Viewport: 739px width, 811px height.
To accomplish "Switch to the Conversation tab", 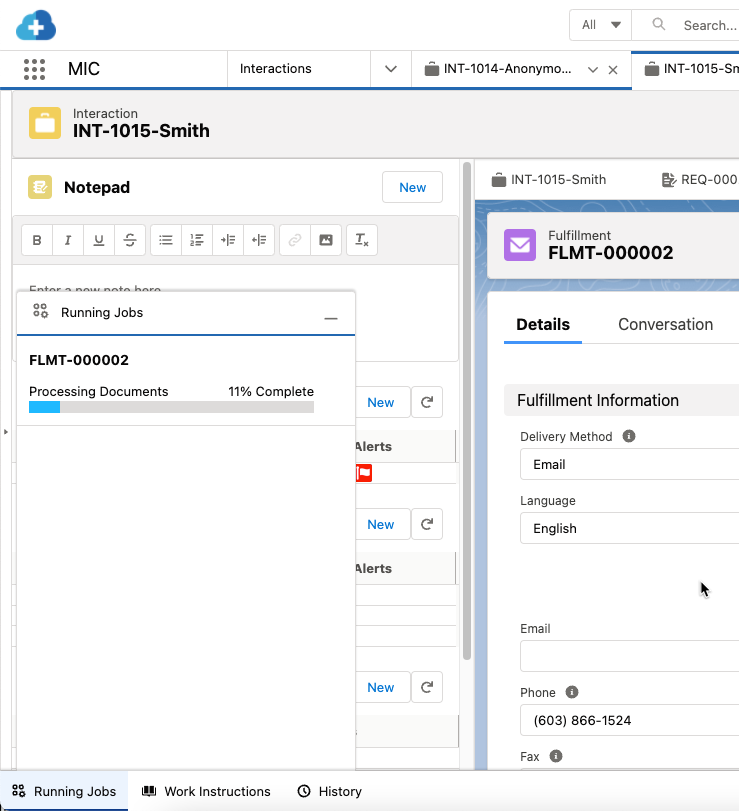I will (665, 324).
